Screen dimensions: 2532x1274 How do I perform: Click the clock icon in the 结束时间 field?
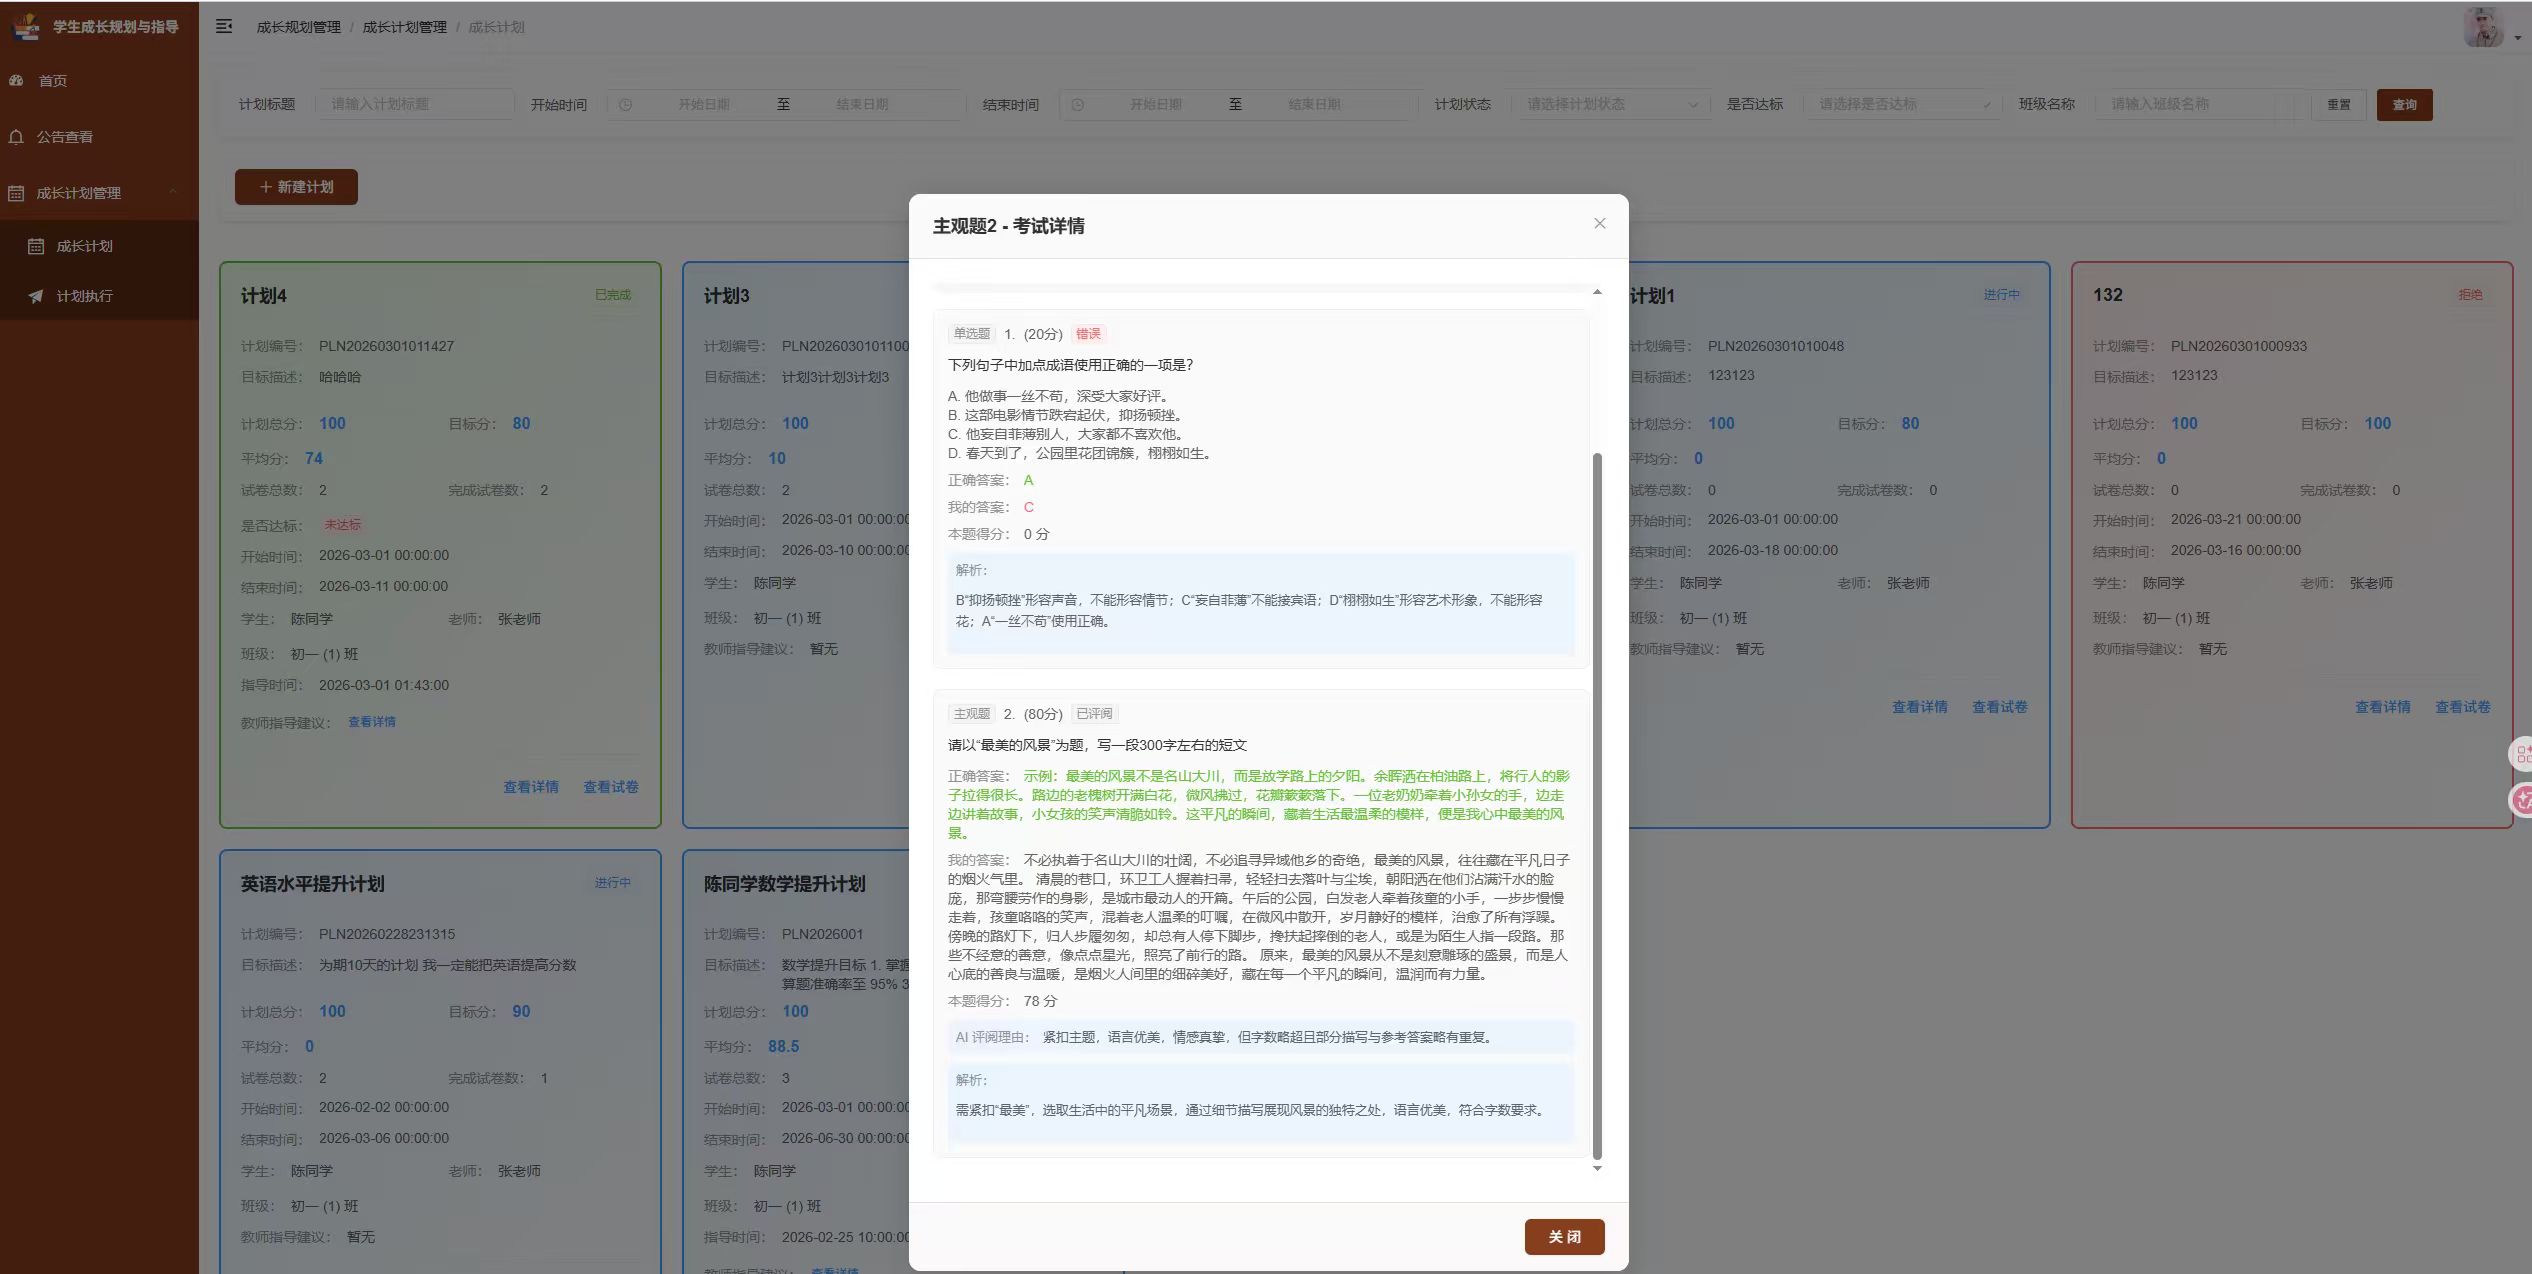tap(1077, 104)
